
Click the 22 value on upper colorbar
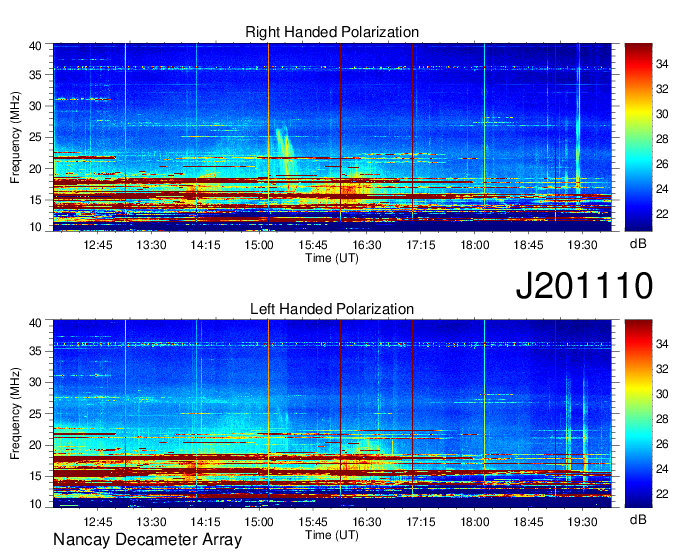[662, 214]
